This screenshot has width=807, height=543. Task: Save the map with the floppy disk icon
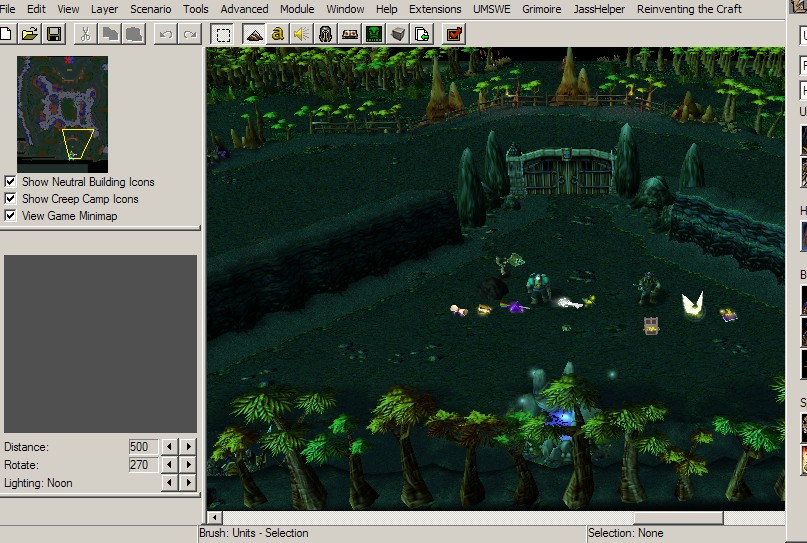pyautogui.click(x=54, y=34)
